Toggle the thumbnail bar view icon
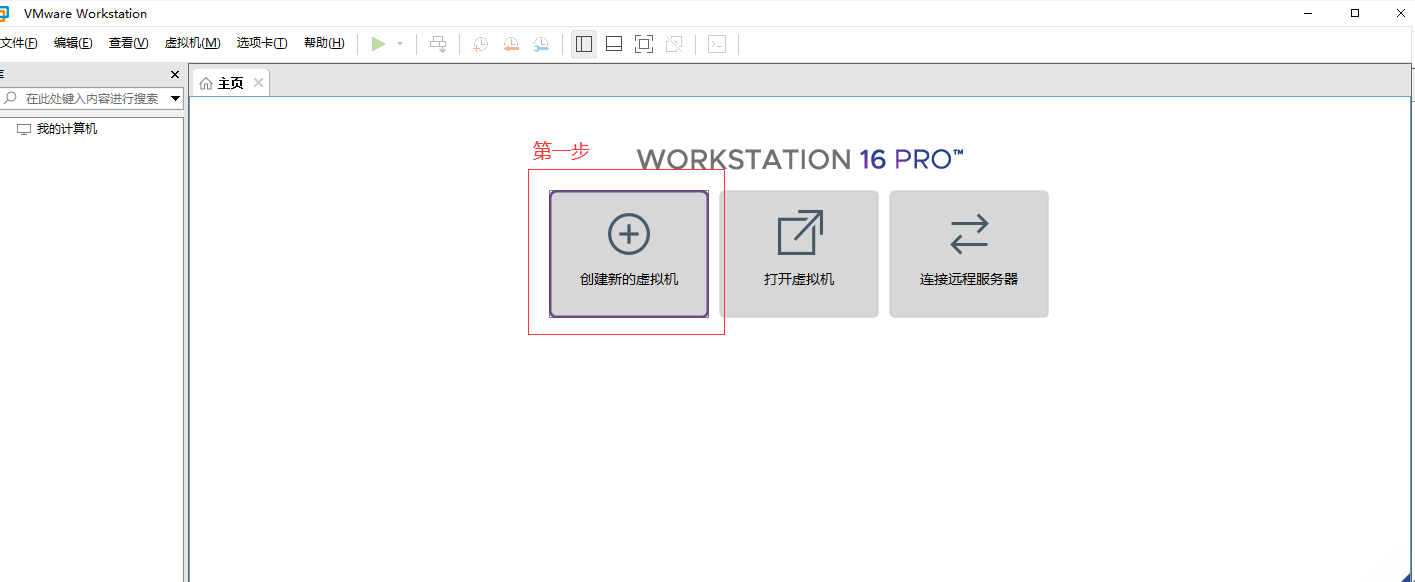This screenshot has height=582, width=1415. coord(614,44)
